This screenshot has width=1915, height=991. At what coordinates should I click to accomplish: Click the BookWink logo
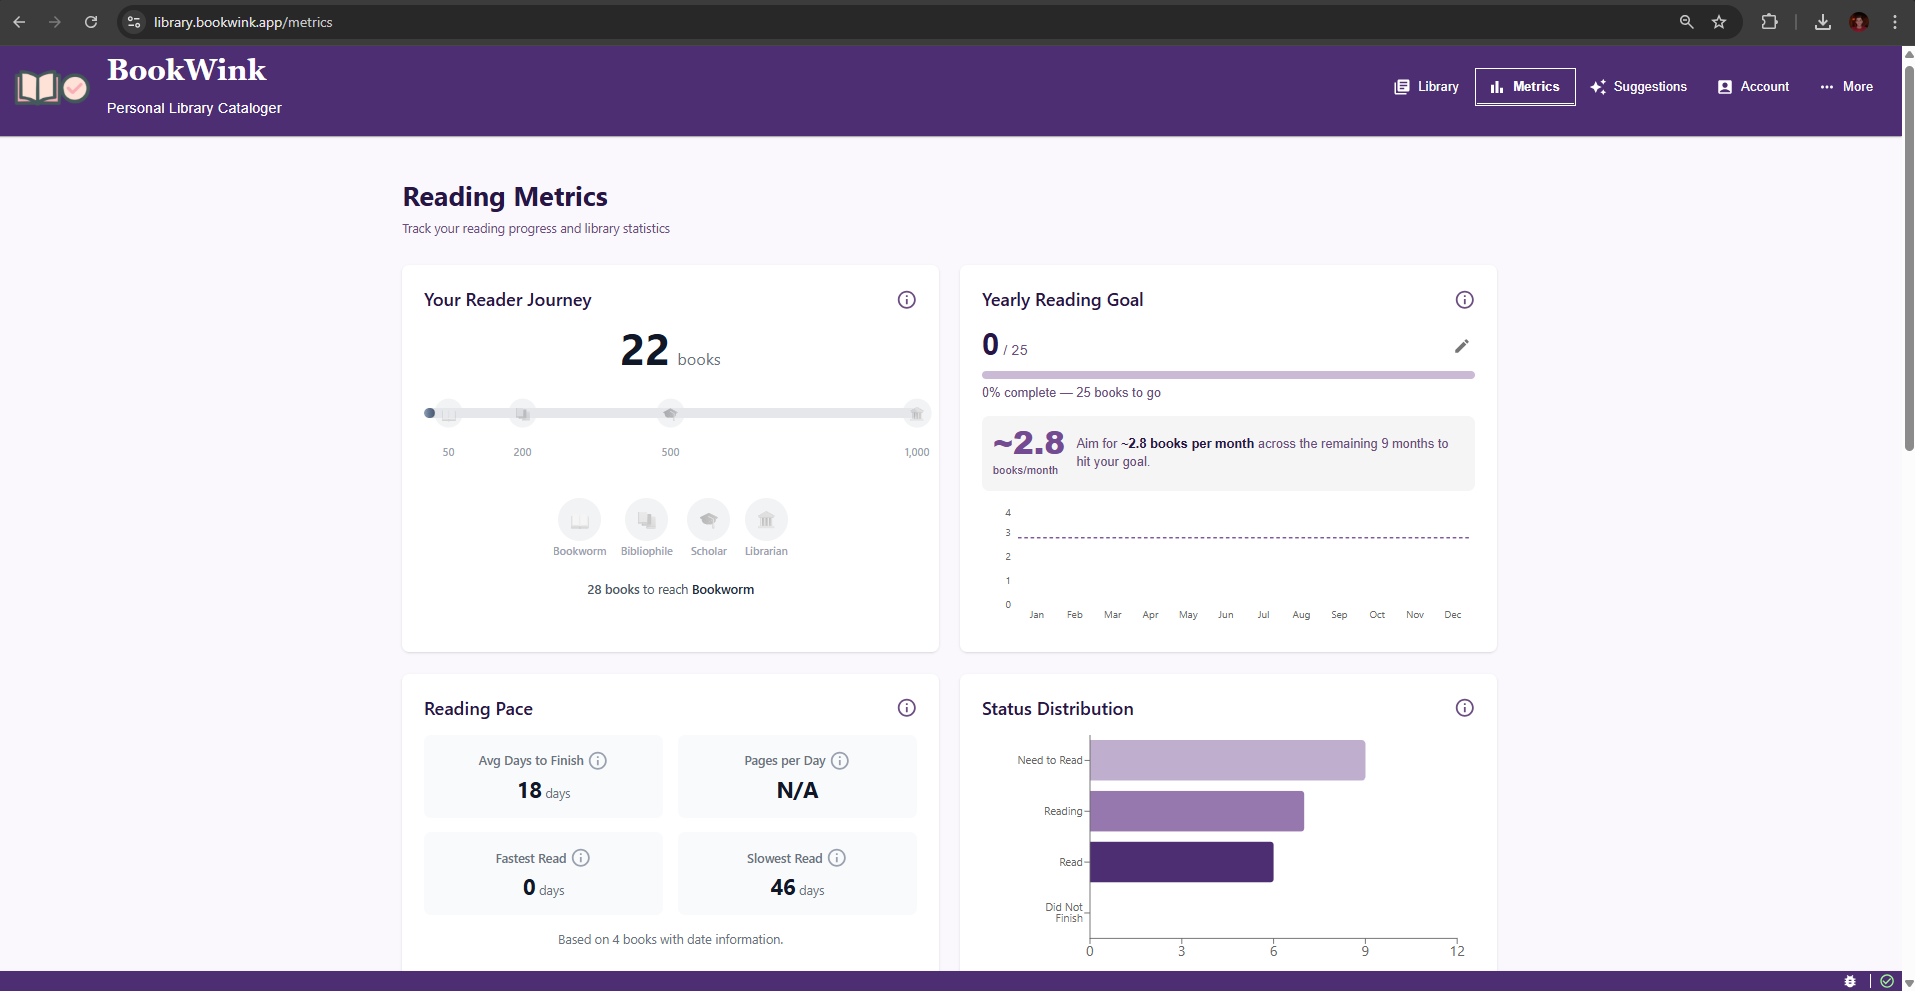pyautogui.click(x=52, y=88)
